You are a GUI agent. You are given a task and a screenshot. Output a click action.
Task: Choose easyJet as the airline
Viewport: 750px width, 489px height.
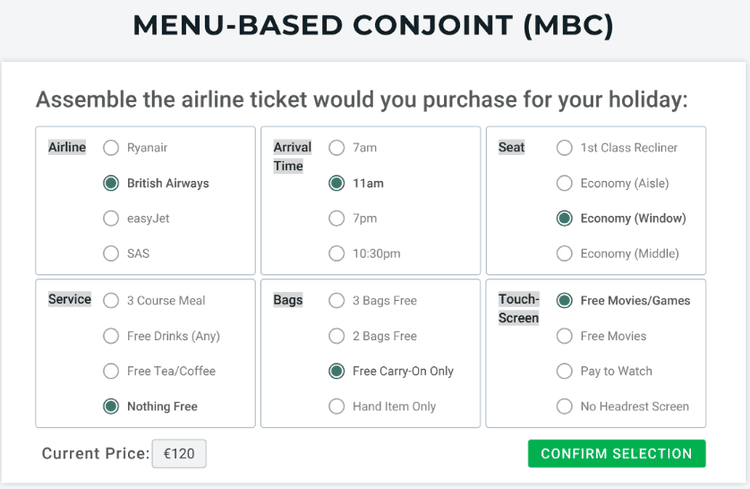(x=111, y=219)
